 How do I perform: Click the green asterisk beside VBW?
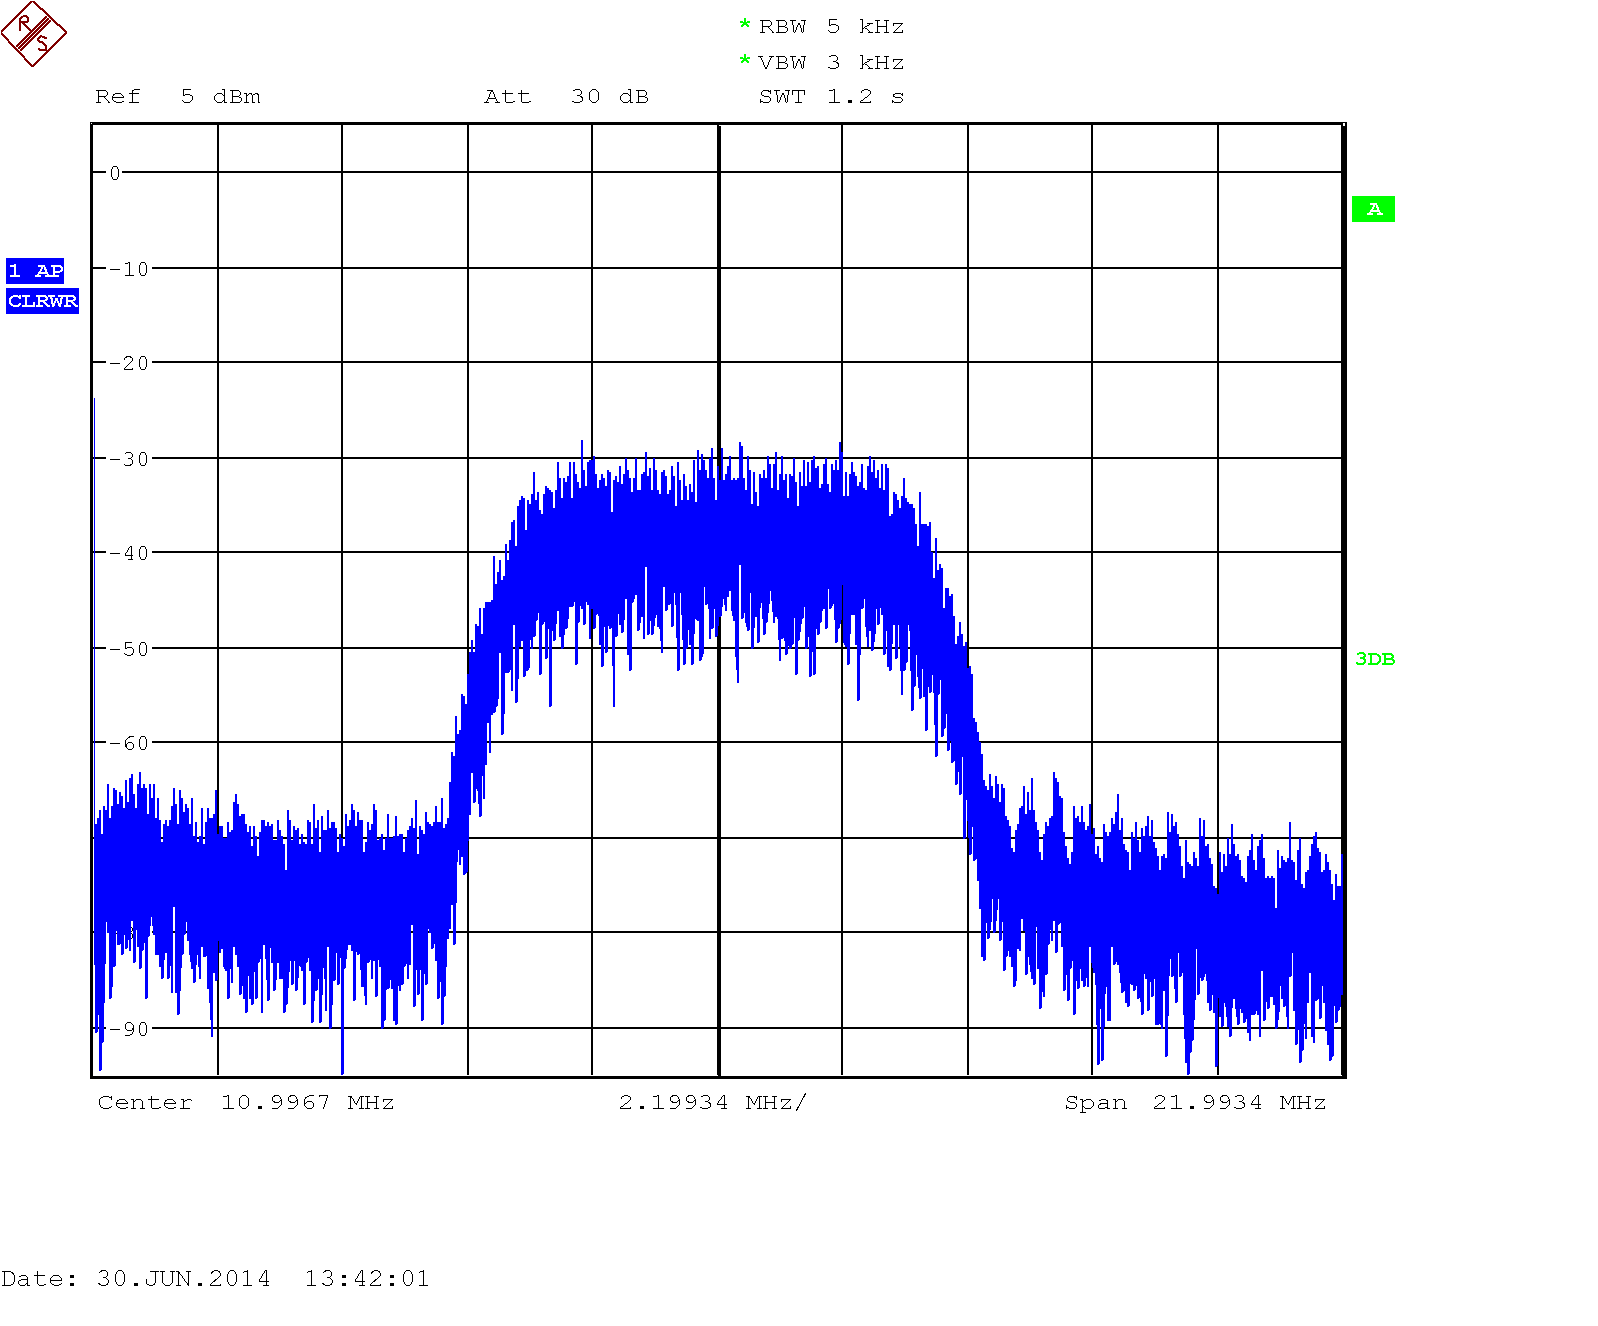click(744, 62)
